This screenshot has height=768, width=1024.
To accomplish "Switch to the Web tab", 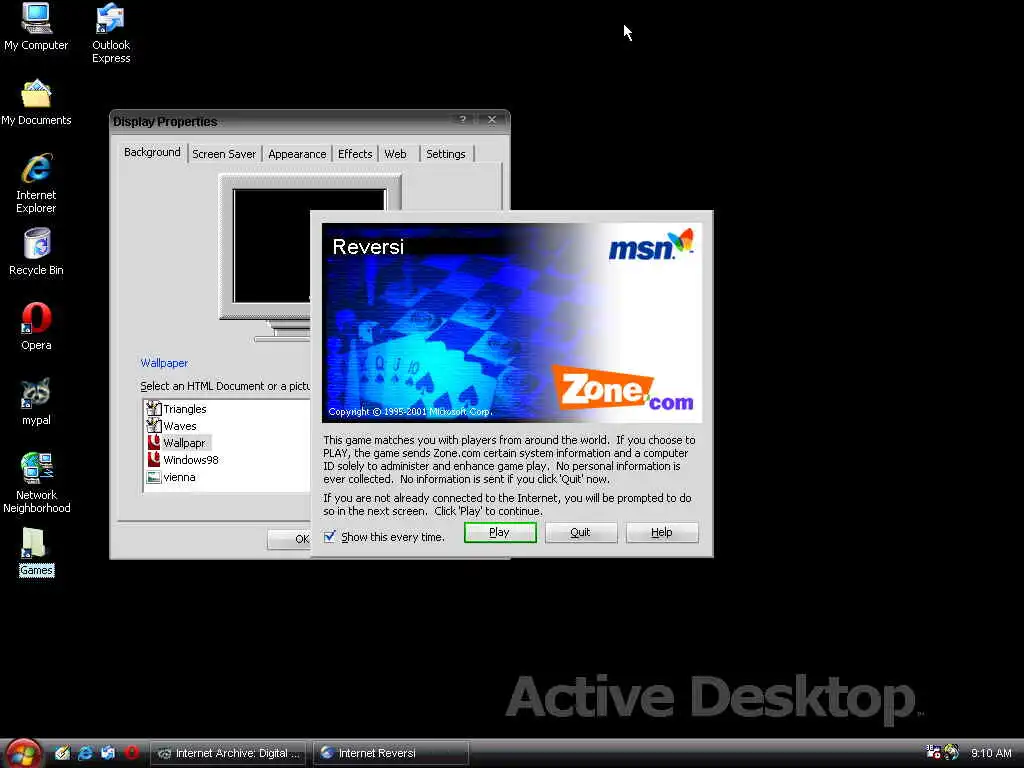I will pyautogui.click(x=396, y=154).
